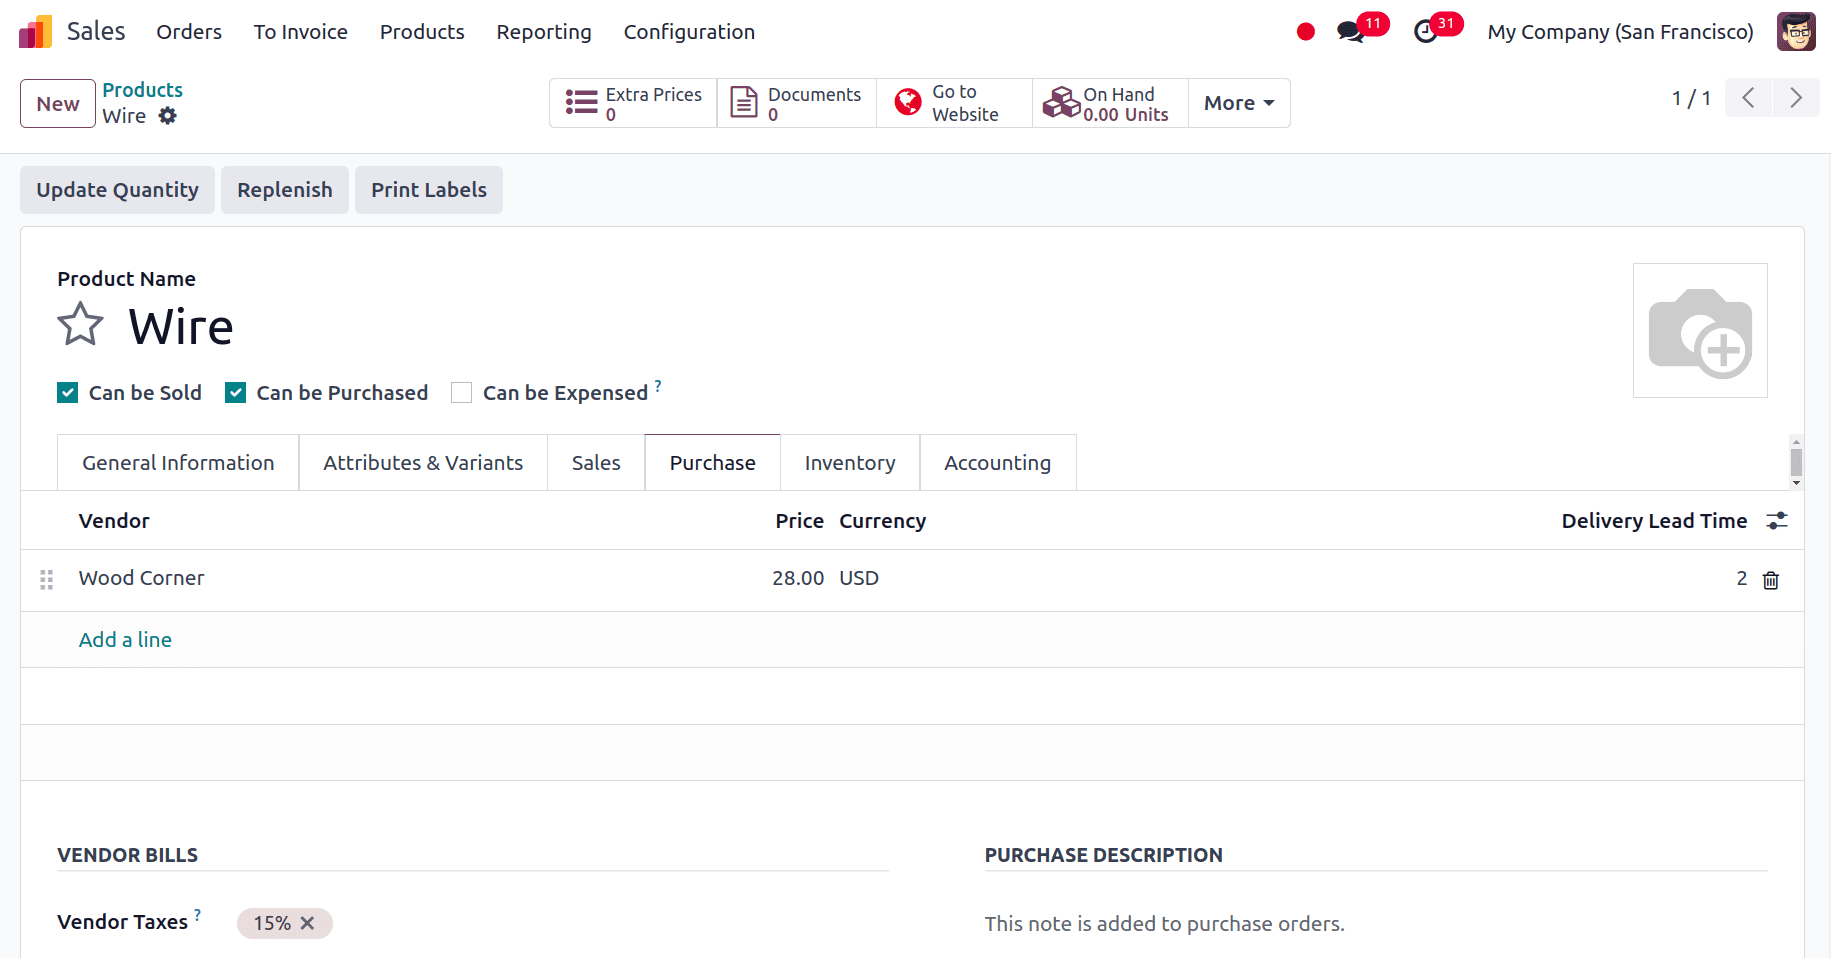This screenshot has height=958, width=1831.
Task: Enable the Can be Expensed checkbox
Action: 461,393
